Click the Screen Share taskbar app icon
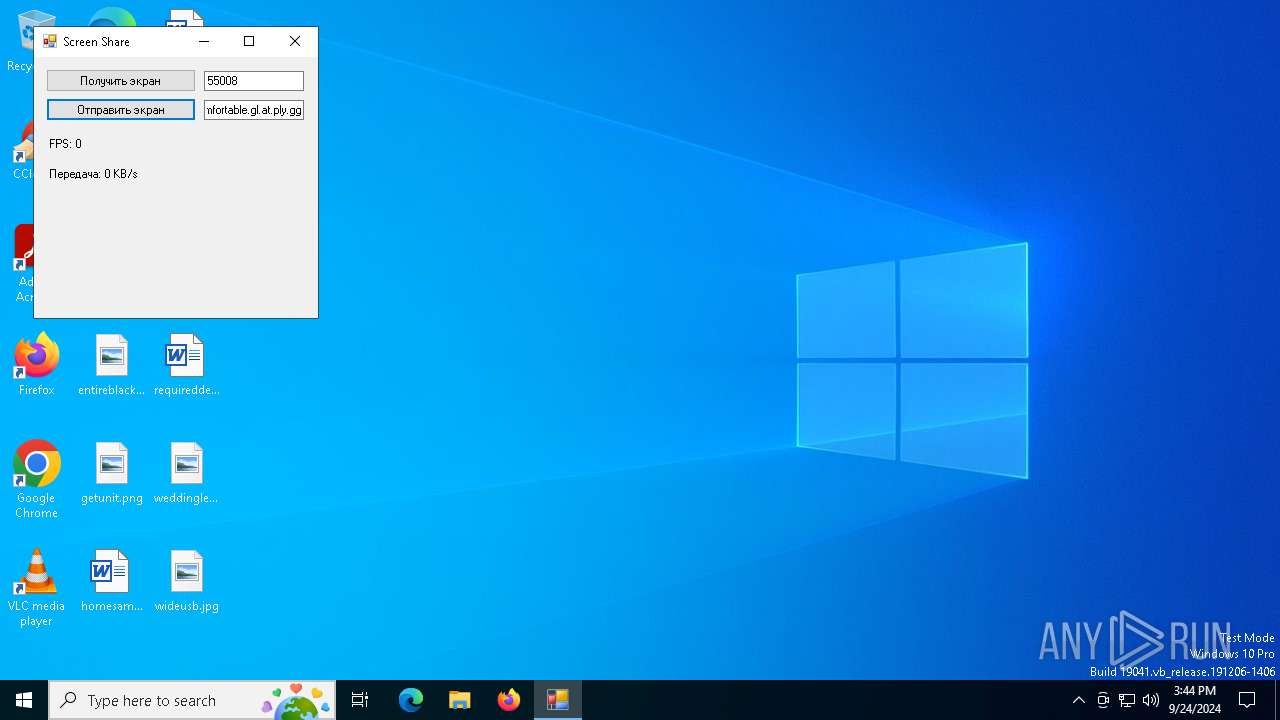 [558, 700]
